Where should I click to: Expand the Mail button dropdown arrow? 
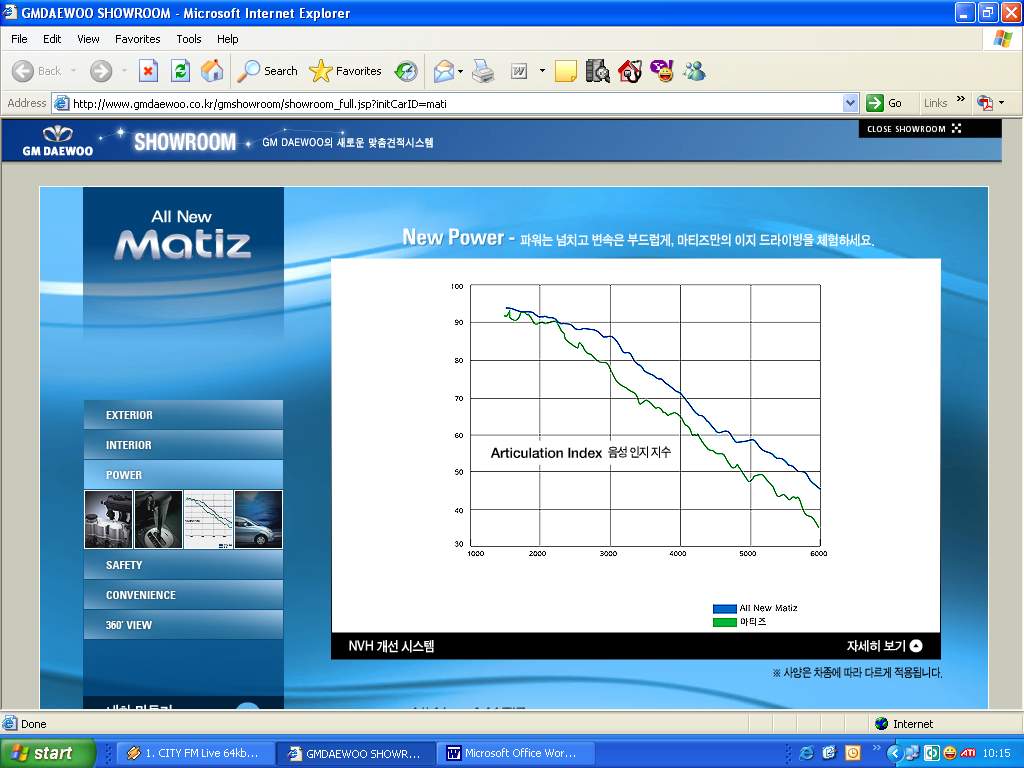click(x=460, y=71)
